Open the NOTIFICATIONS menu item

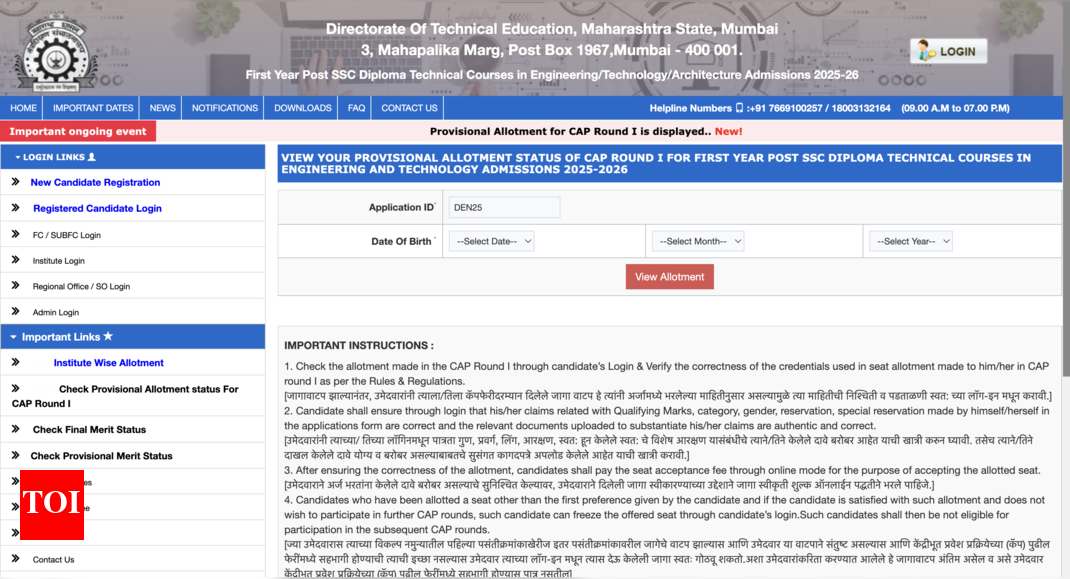coord(225,108)
